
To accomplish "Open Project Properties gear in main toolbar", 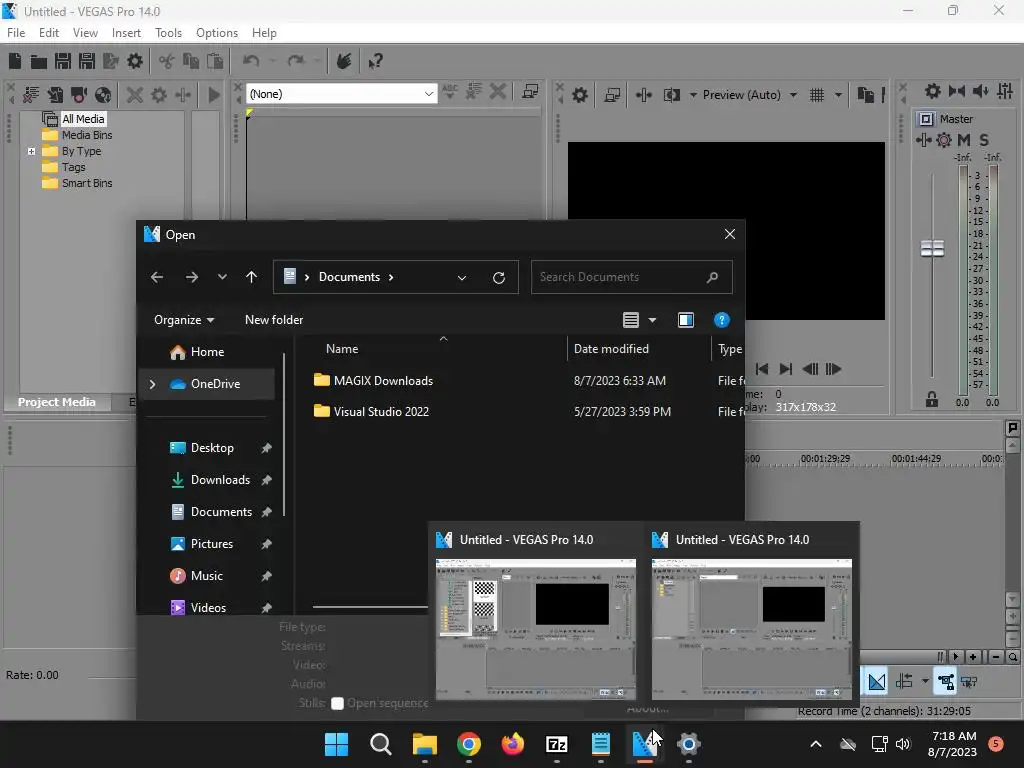I will coord(135,61).
